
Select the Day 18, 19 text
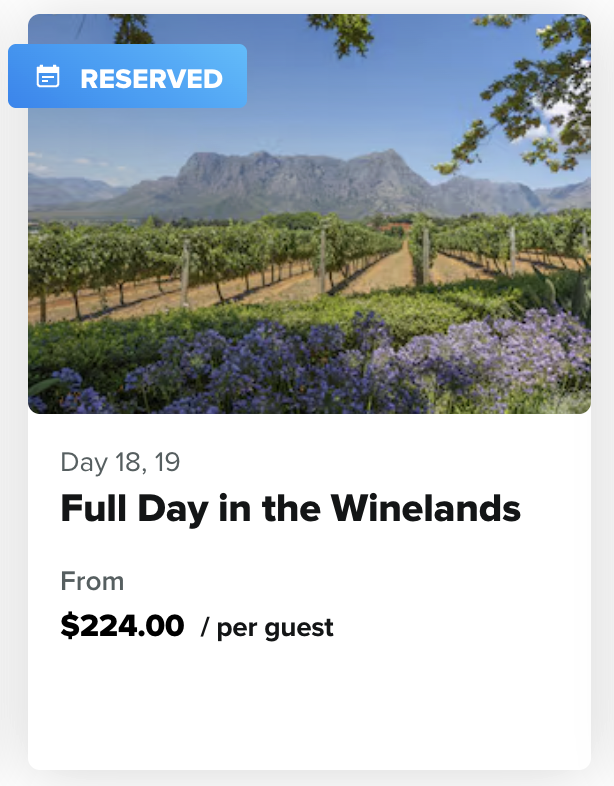tap(120, 462)
